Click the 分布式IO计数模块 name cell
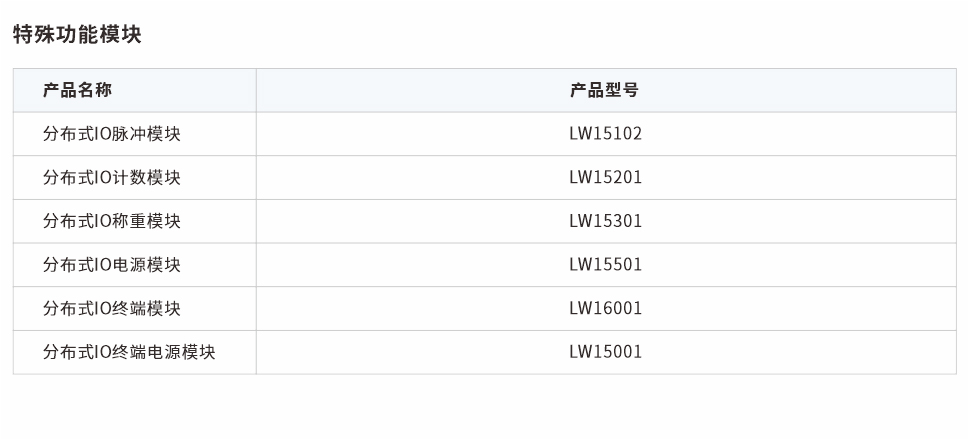 [112, 178]
